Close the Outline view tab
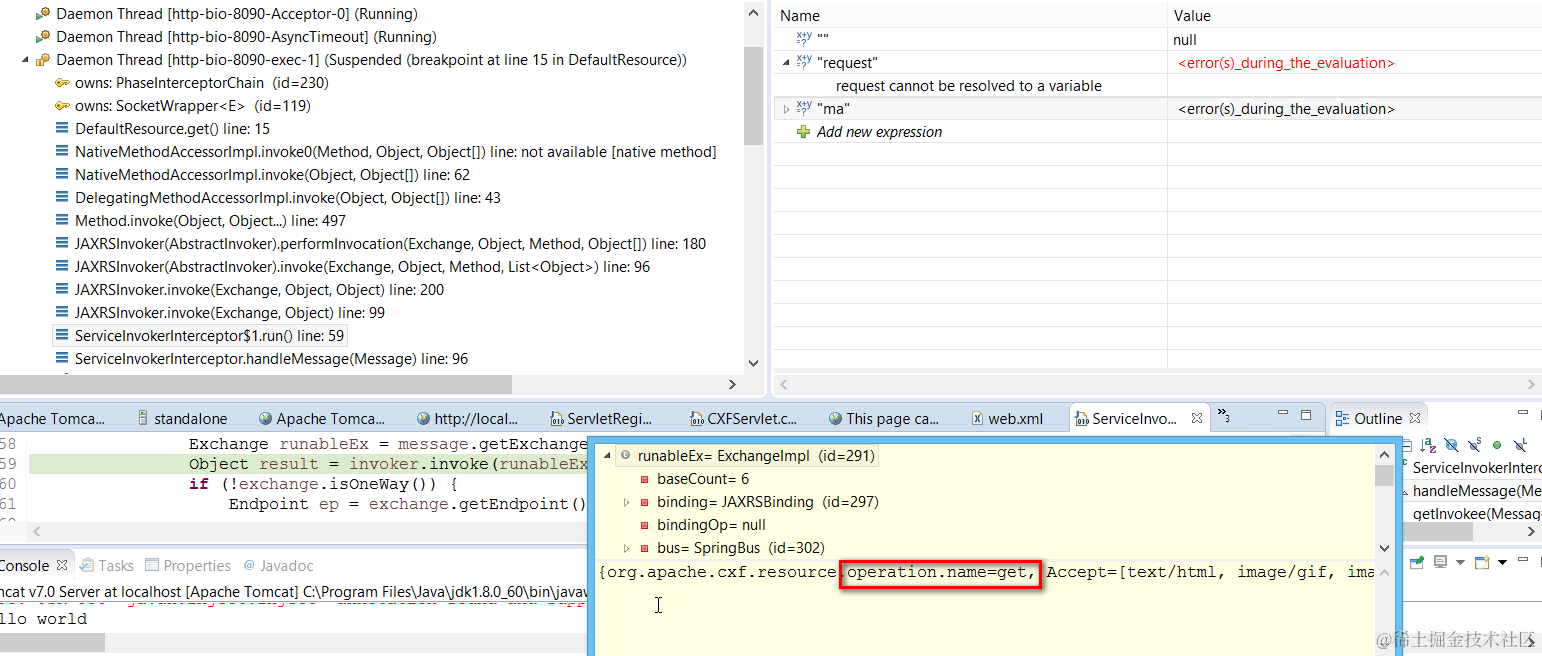The height and width of the screenshot is (656, 1542). 1414,419
